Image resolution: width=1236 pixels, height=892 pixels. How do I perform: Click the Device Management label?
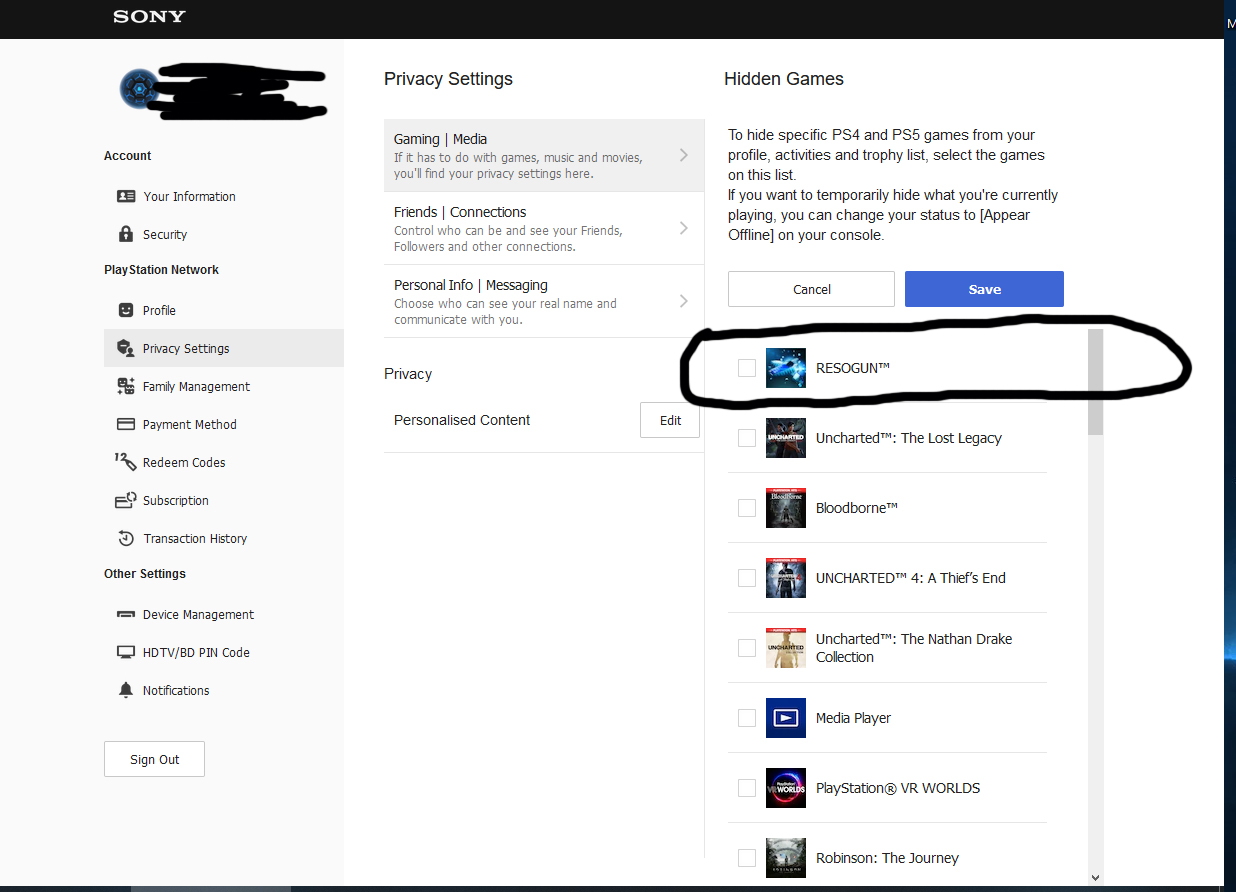click(x=198, y=615)
